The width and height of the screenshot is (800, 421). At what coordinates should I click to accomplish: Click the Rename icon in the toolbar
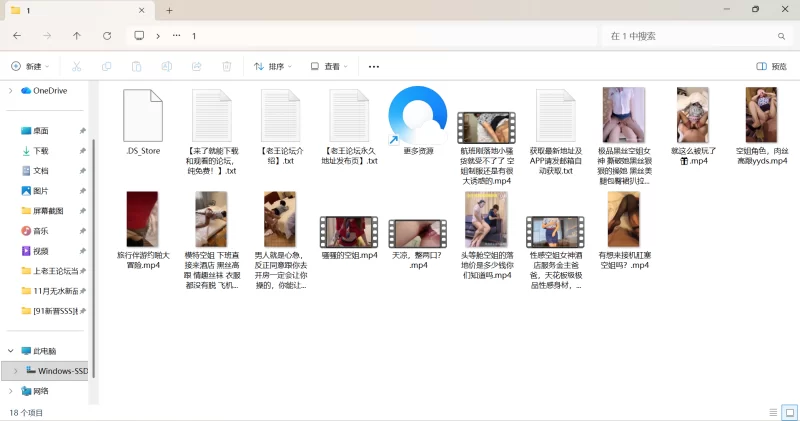166,66
